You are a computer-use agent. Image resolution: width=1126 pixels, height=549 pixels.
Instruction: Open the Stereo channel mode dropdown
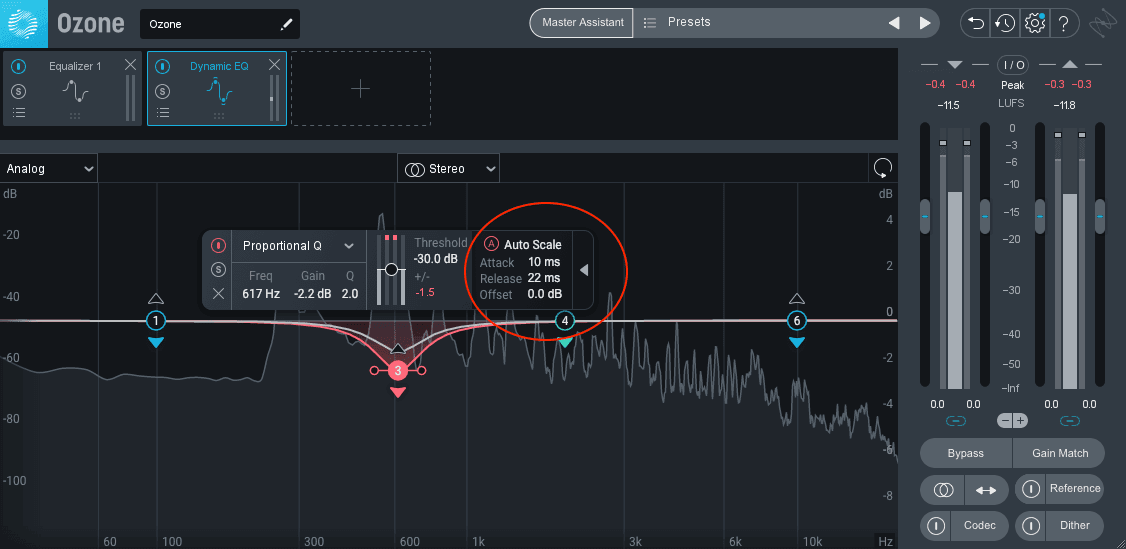coord(449,169)
